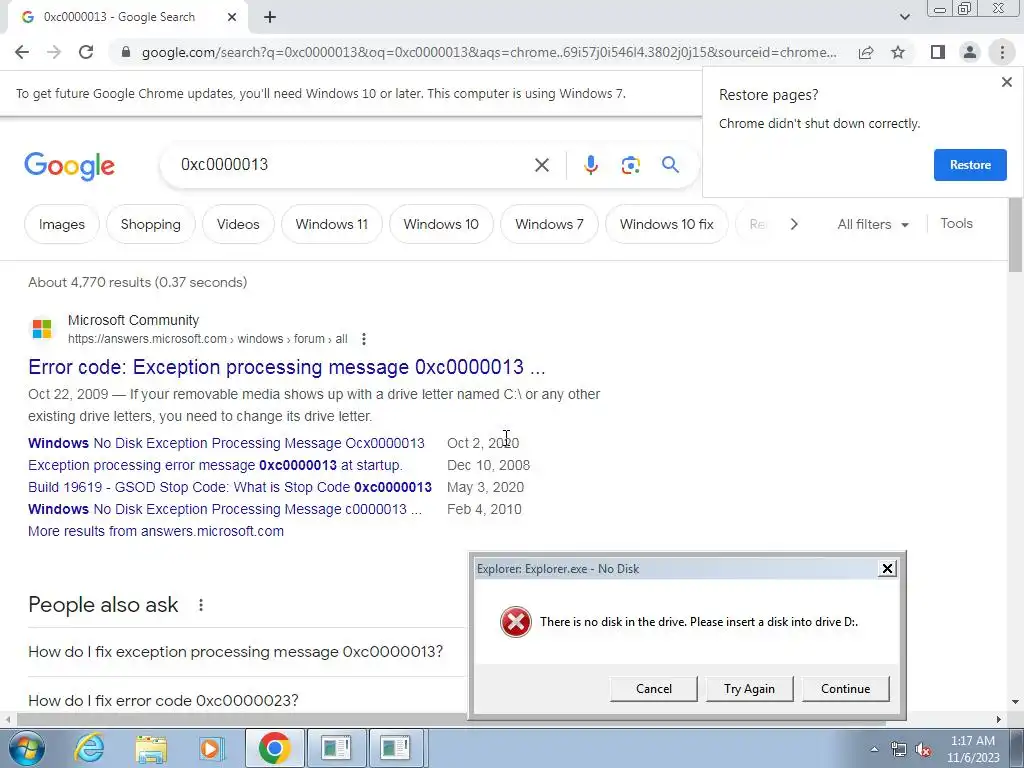Go to Google home via logo
Viewport: 1024px width, 768px height.
point(69,167)
